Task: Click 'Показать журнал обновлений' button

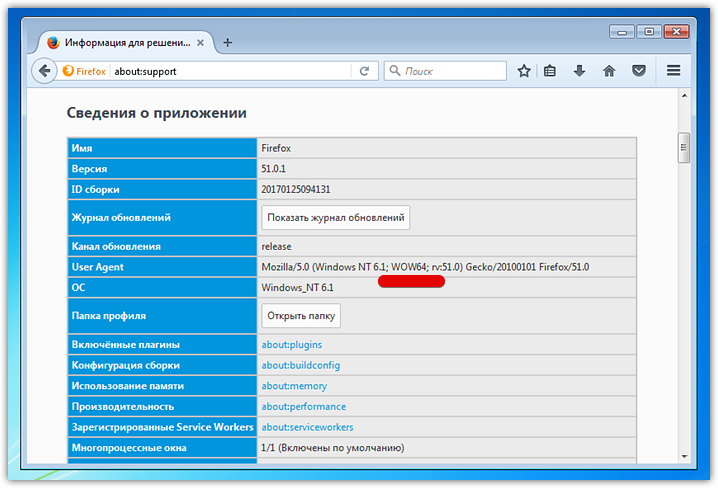Action: coord(336,217)
